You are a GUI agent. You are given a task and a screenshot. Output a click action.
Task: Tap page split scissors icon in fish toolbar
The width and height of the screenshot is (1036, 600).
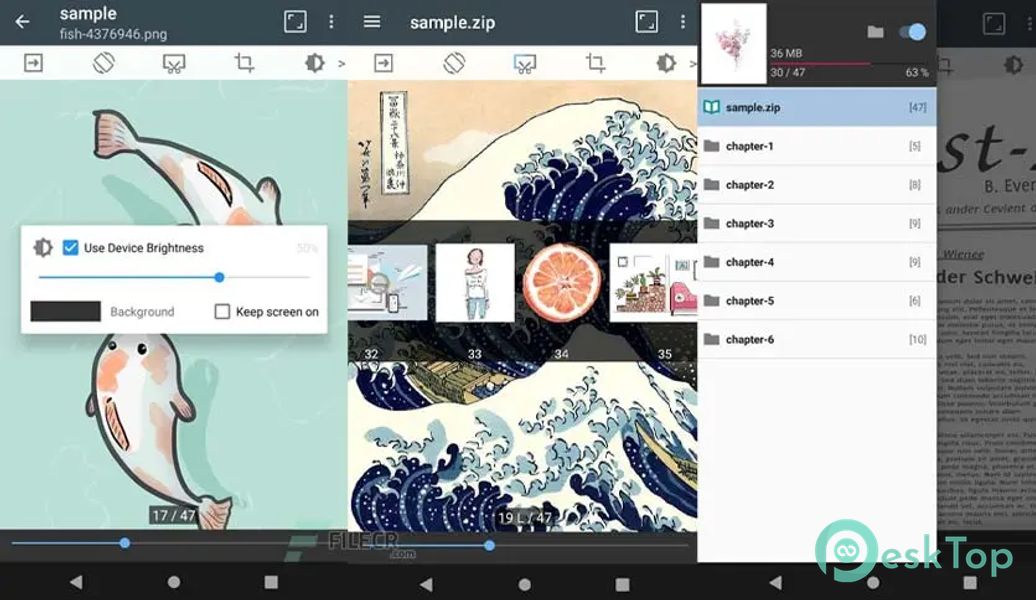(174, 63)
